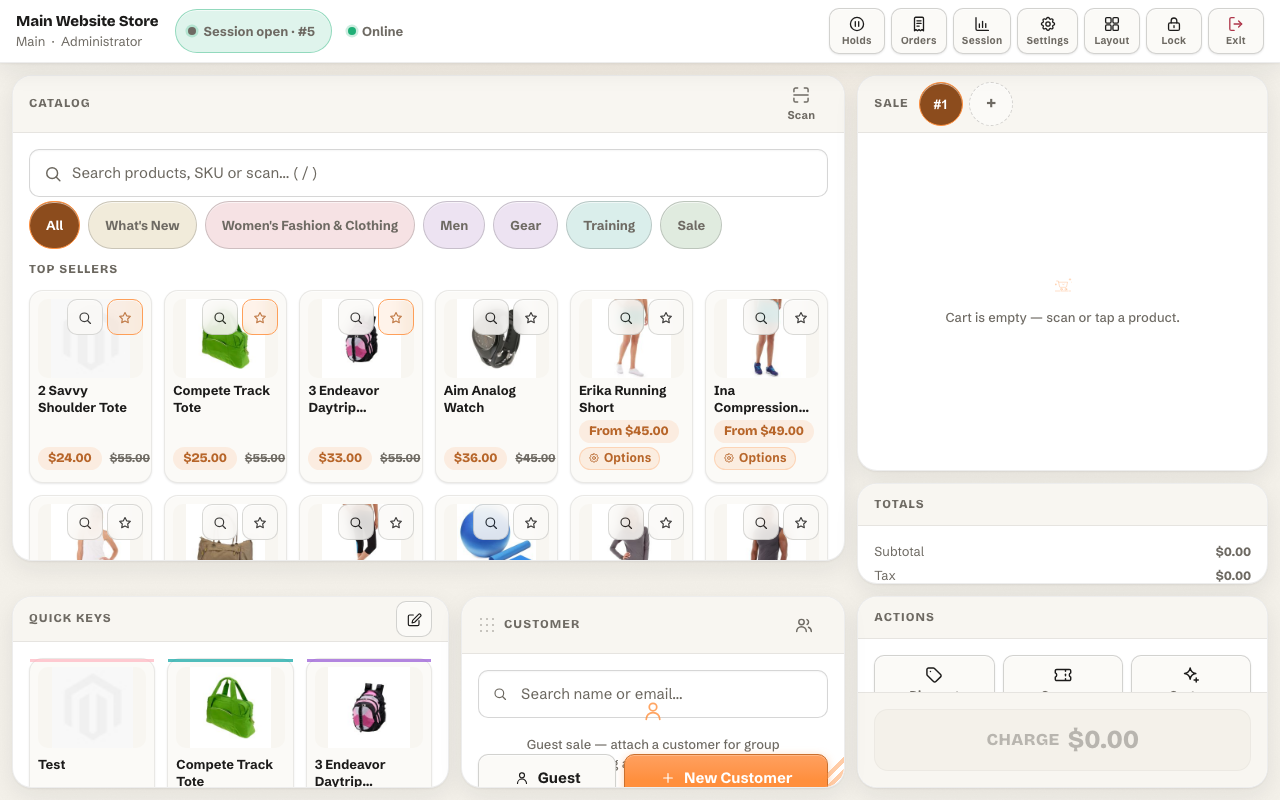Click the Session open #5 badge

coord(253,31)
